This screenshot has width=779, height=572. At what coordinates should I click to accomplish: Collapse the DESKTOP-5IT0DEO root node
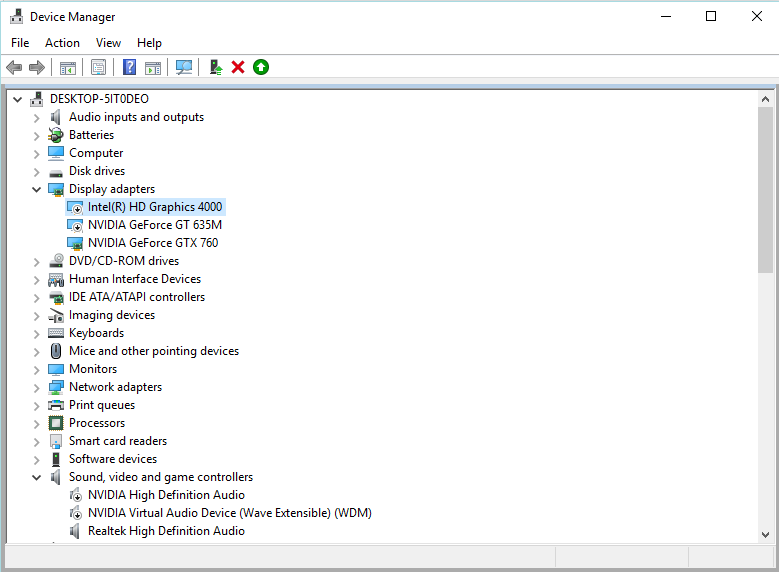[17, 99]
